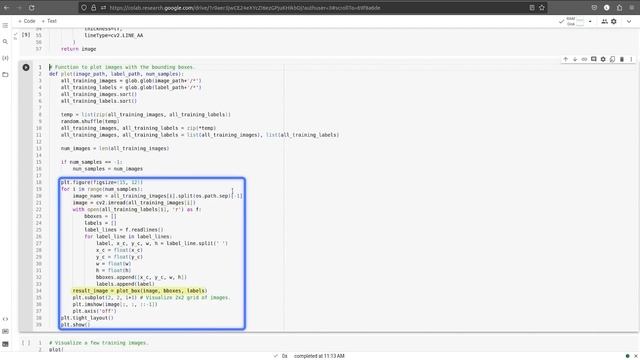640x360 pixels.
Task: Move the cell up
Action: tap(566, 59)
